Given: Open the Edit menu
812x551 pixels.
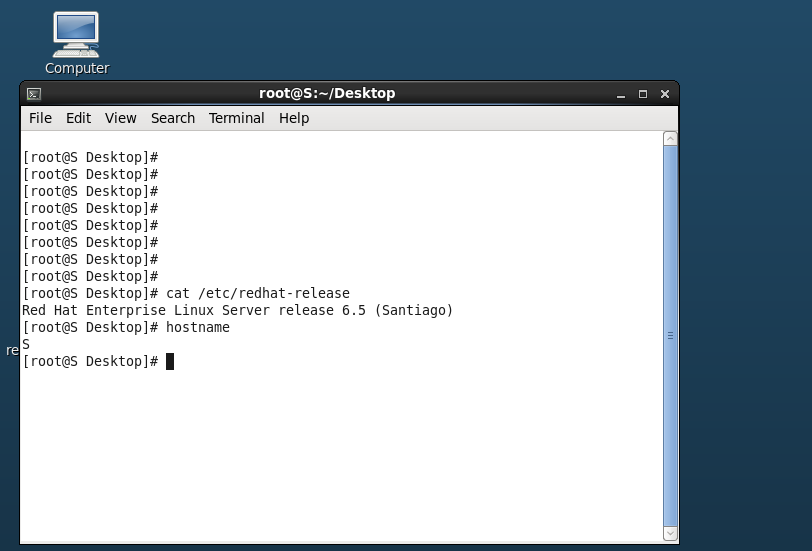Looking at the screenshot, I should pos(78,118).
